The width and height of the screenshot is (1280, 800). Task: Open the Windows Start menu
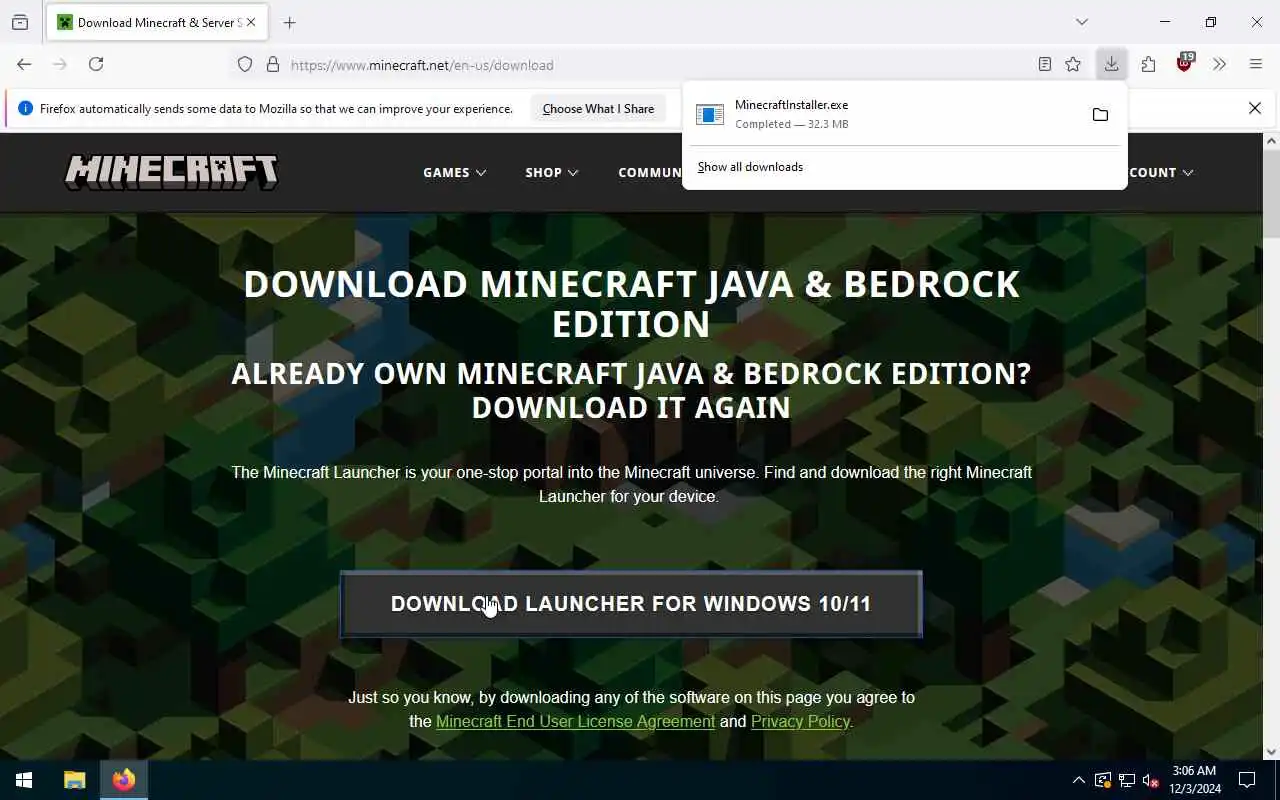click(x=24, y=780)
